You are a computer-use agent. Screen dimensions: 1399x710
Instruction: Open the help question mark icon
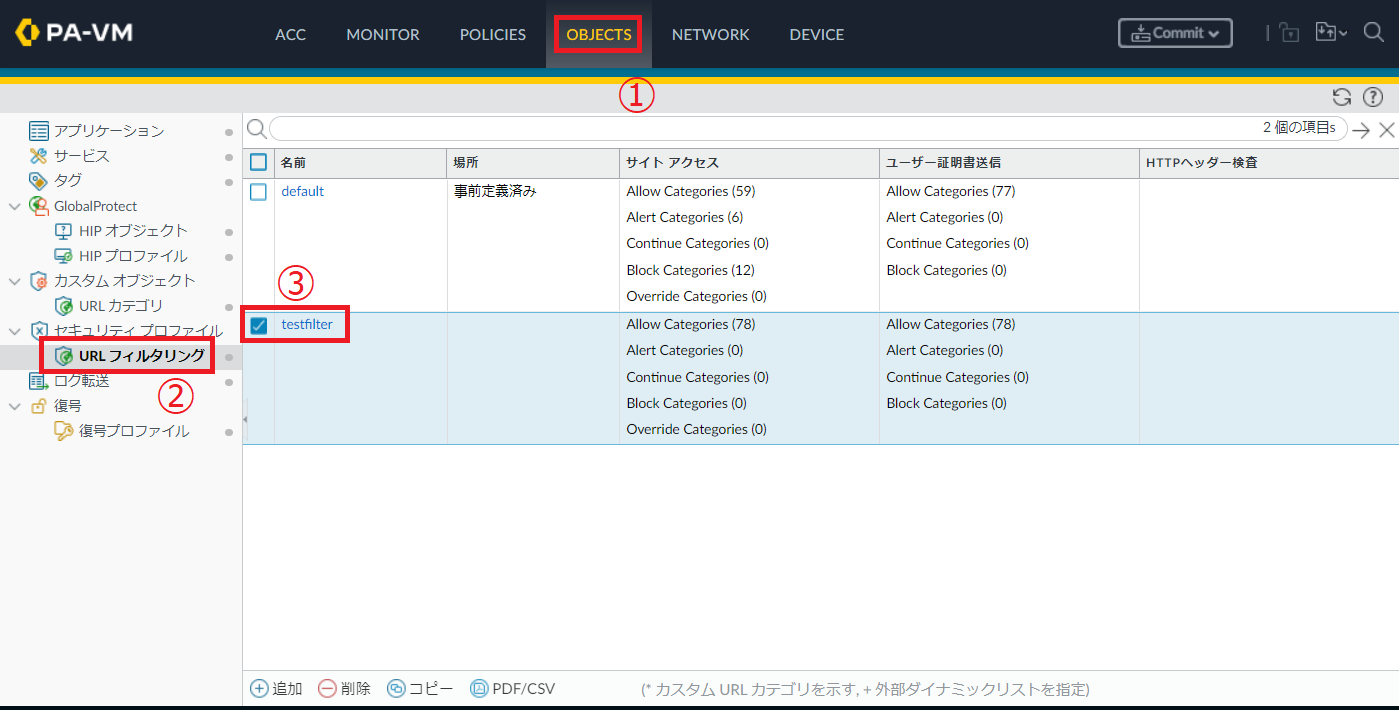pyautogui.click(x=1373, y=97)
